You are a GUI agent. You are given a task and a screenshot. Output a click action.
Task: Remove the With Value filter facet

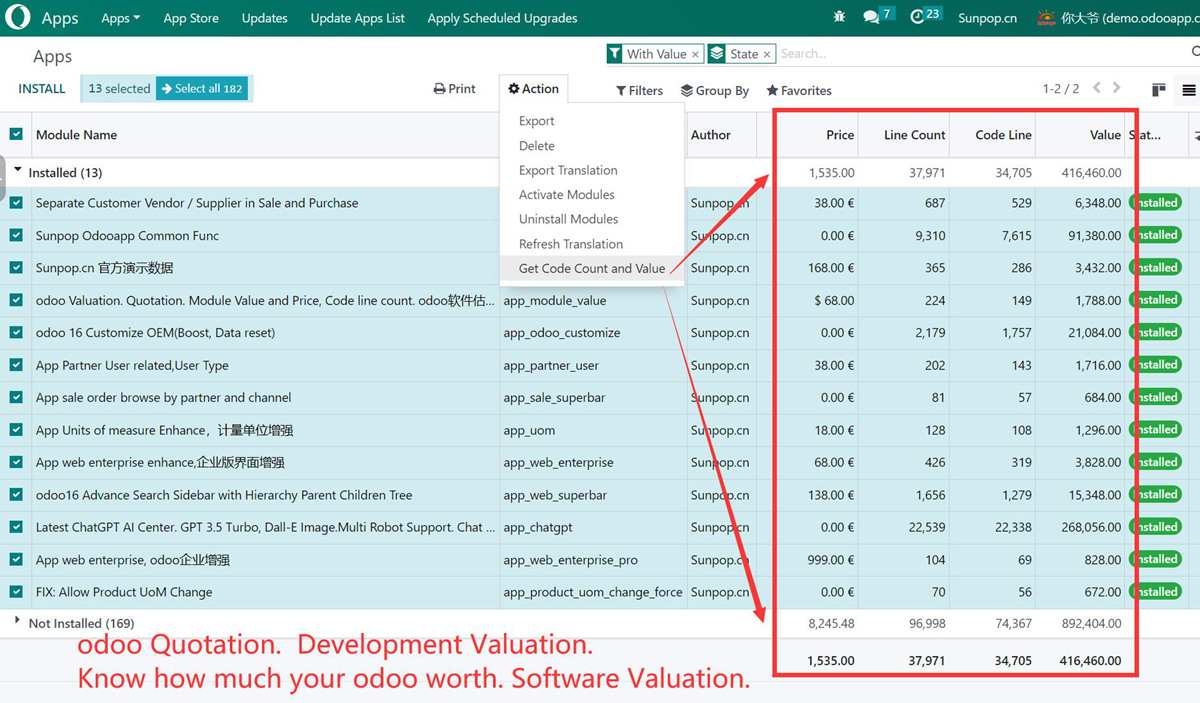(x=696, y=54)
